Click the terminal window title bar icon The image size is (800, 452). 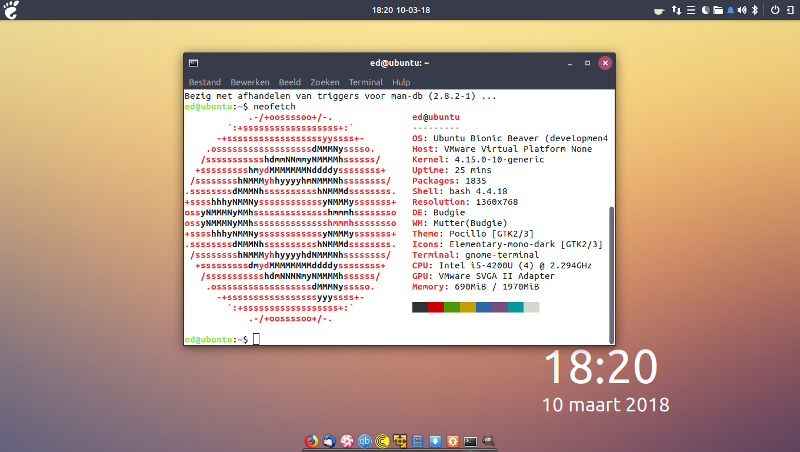[193, 63]
